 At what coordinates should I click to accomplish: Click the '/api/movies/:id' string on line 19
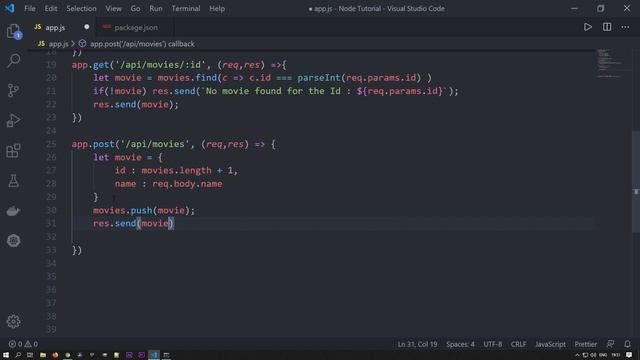point(160,64)
